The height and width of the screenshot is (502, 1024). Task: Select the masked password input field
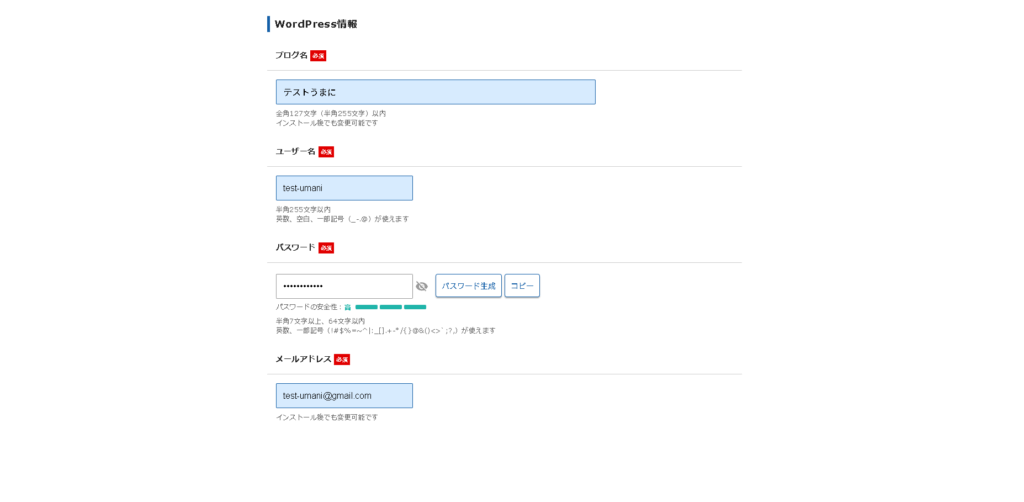point(344,286)
